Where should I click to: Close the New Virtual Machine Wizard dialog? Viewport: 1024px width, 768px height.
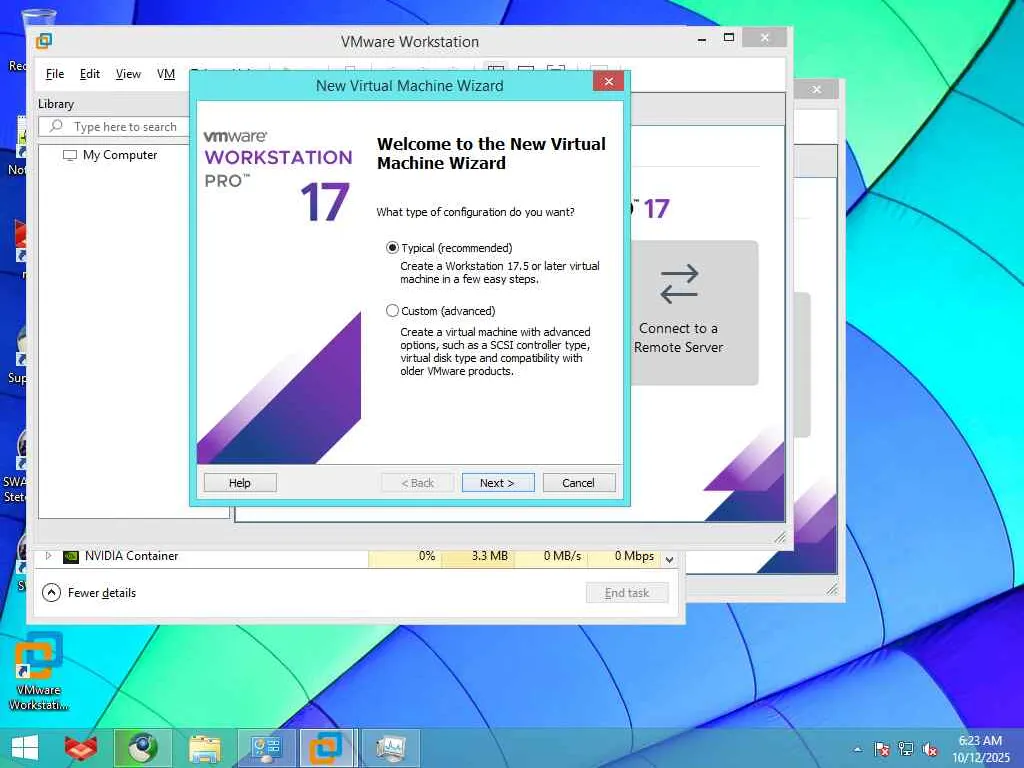coord(608,81)
